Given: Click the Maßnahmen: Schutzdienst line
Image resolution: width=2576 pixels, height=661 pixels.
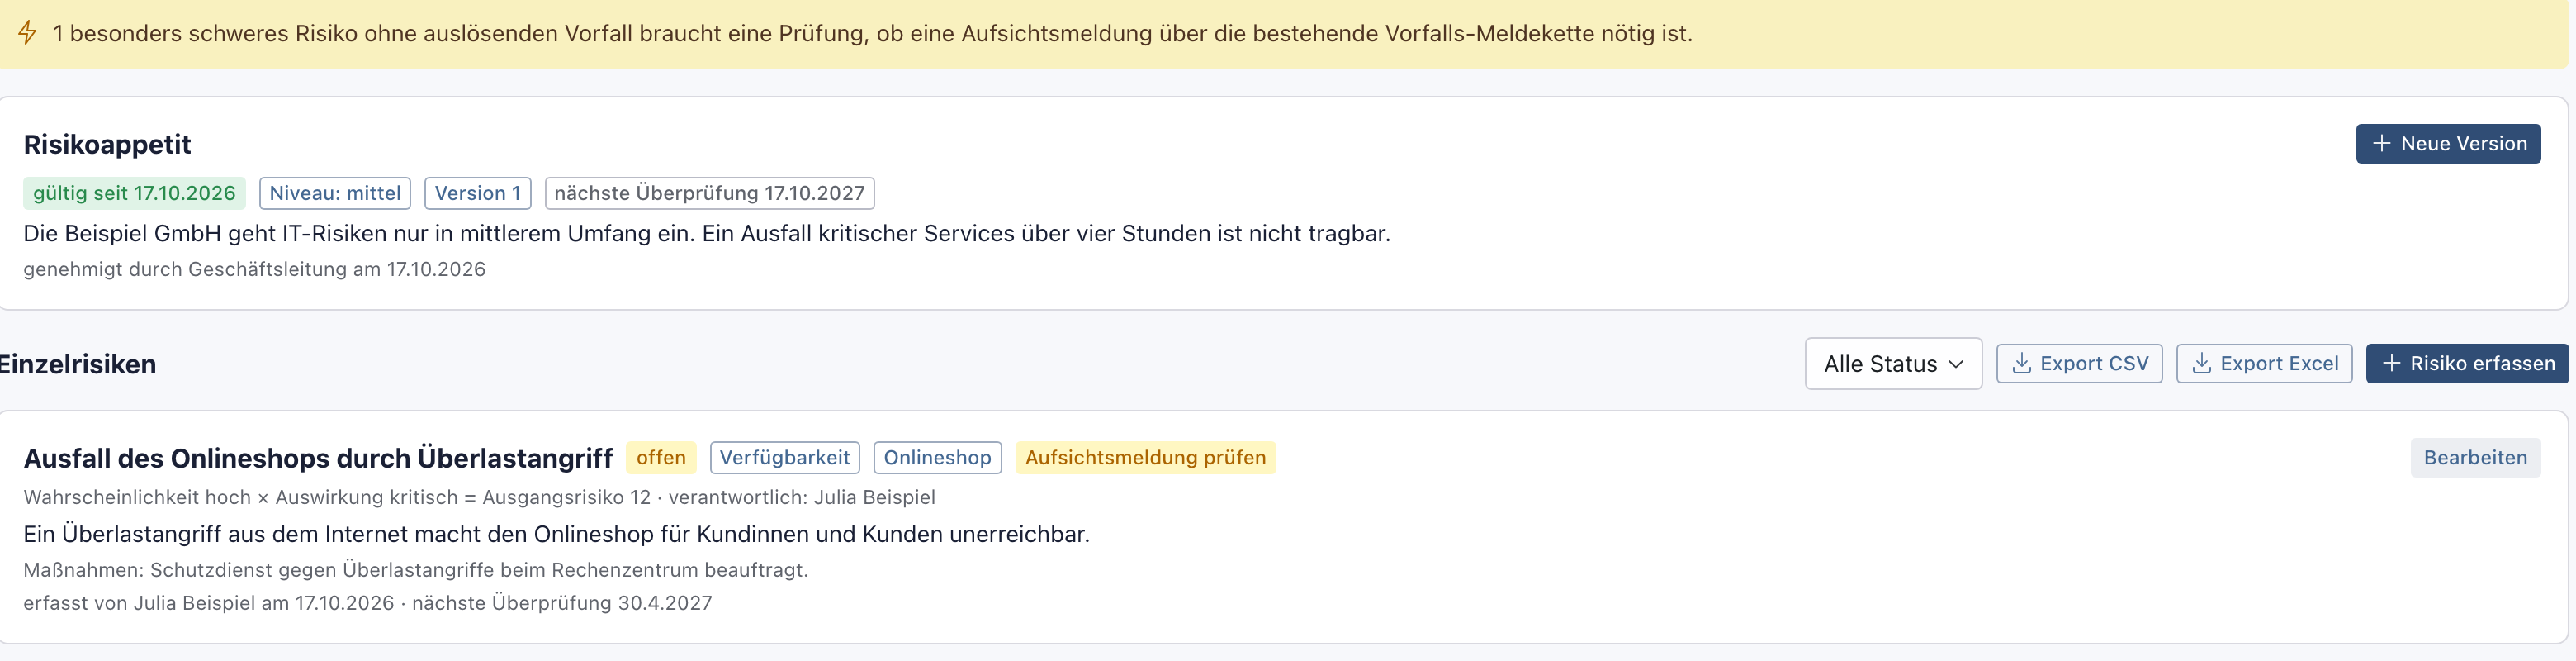Looking at the screenshot, I should point(415,570).
